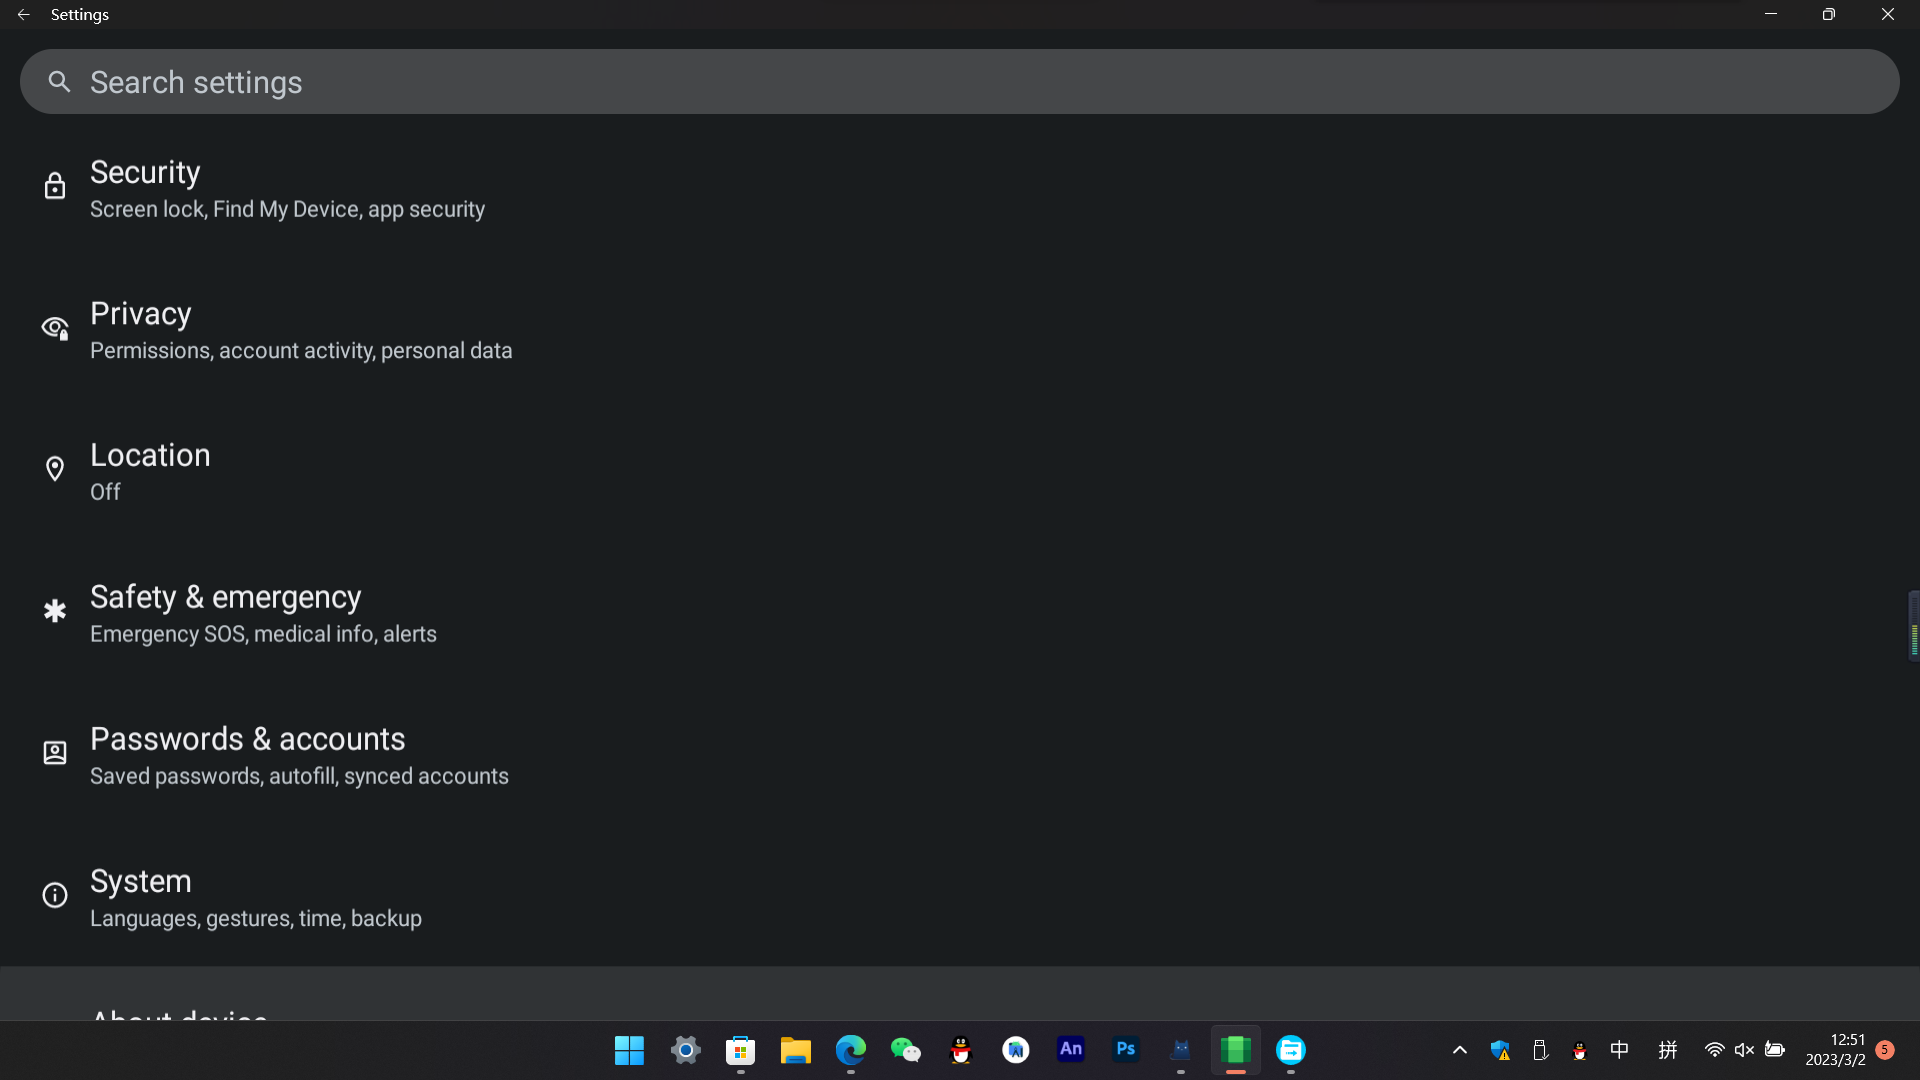Click the scrollbar on the right edge

(x=1913, y=625)
